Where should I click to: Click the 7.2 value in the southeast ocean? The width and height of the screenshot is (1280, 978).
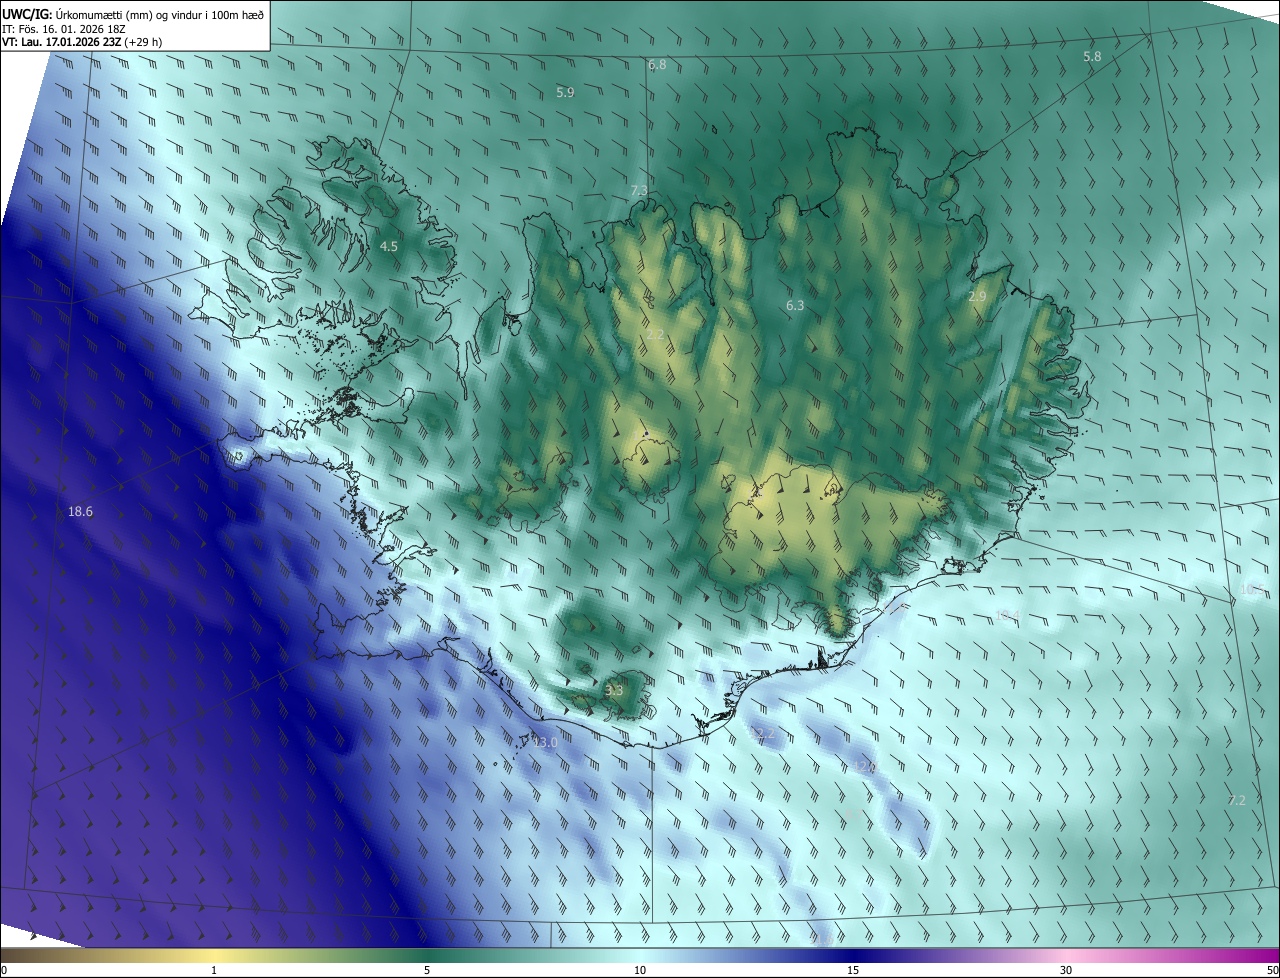point(1237,801)
